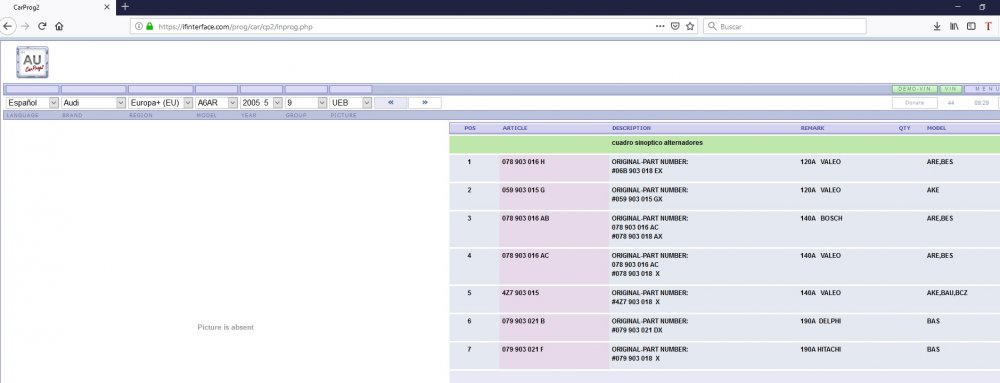
Task: Click the POS column header
Action: coord(470,128)
